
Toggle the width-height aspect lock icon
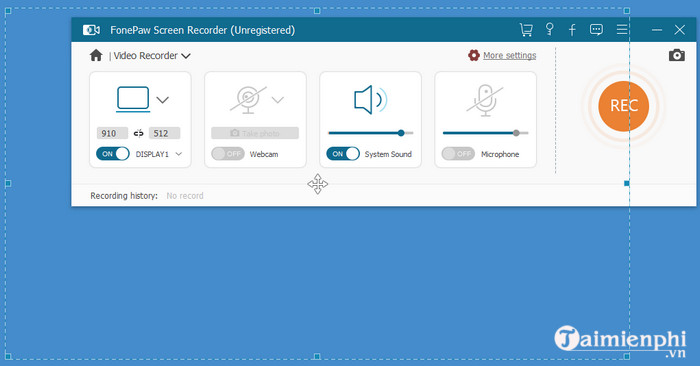[x=138, y=133]
